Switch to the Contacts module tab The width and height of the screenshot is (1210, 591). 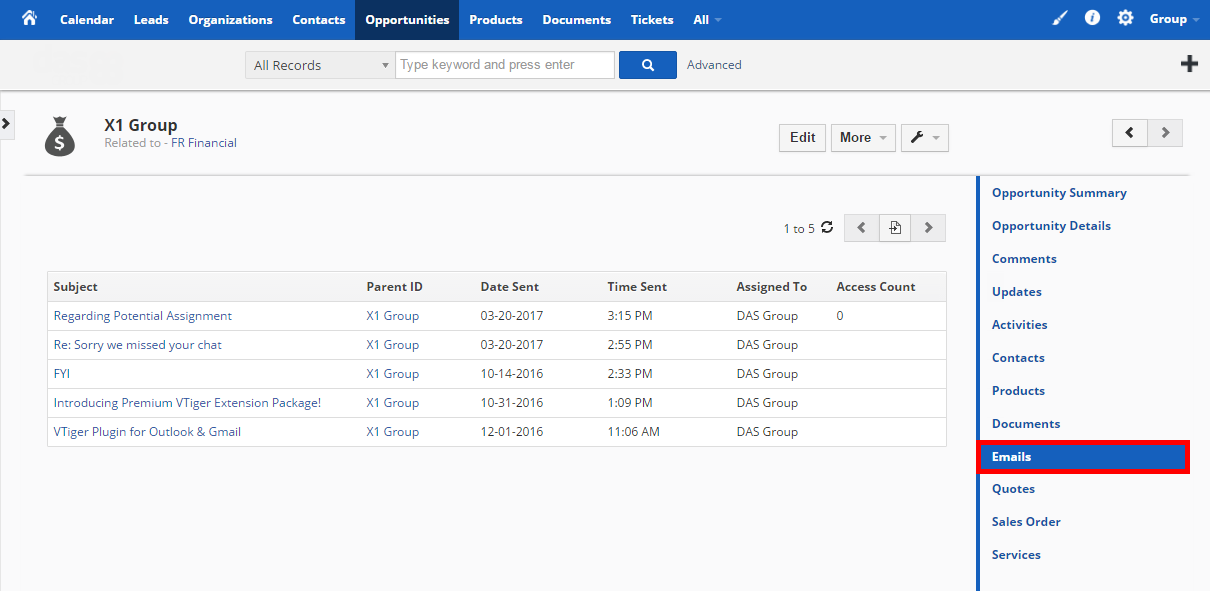(x=319, y=19)
